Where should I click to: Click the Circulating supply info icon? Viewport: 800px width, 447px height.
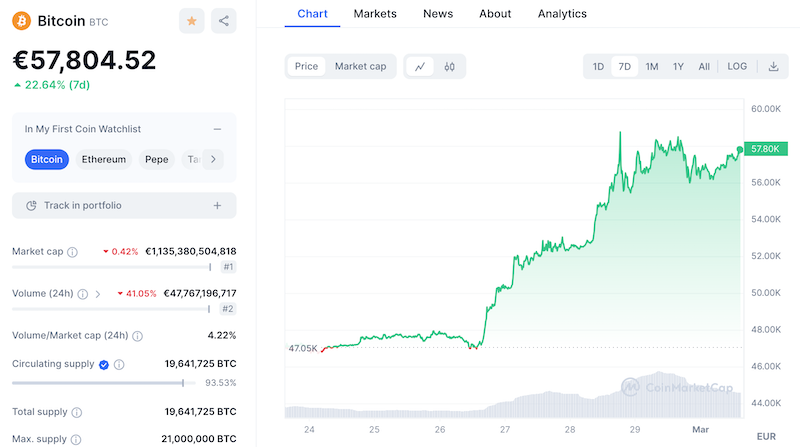pyautogui.click(x=119, y=364)
